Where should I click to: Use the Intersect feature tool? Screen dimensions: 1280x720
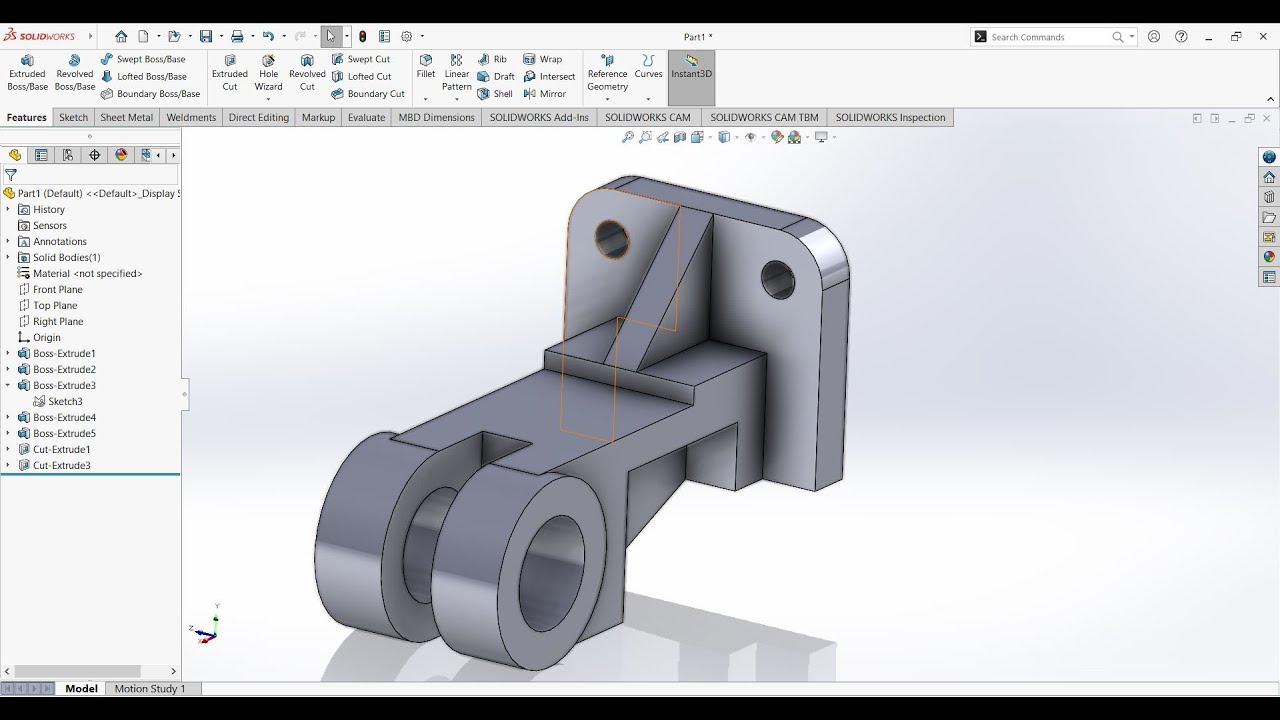[x=549, y=76]
